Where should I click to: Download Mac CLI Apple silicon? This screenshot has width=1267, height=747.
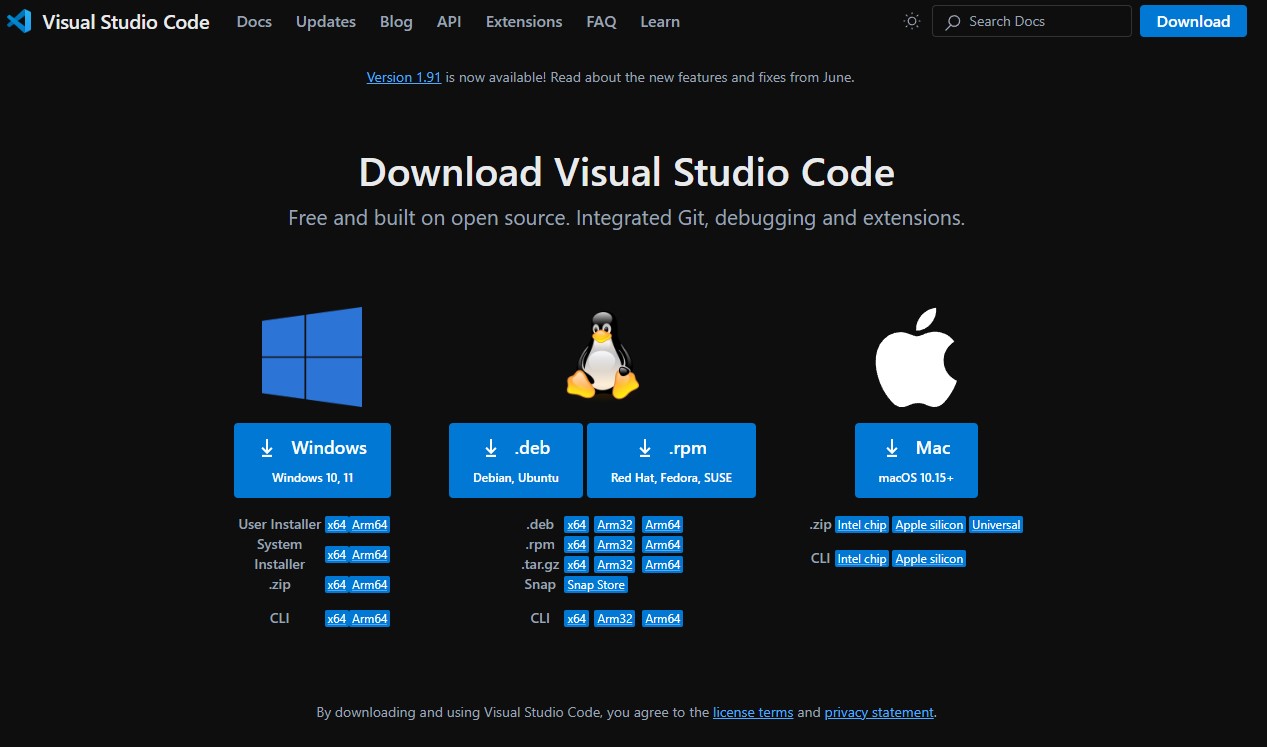929,559
